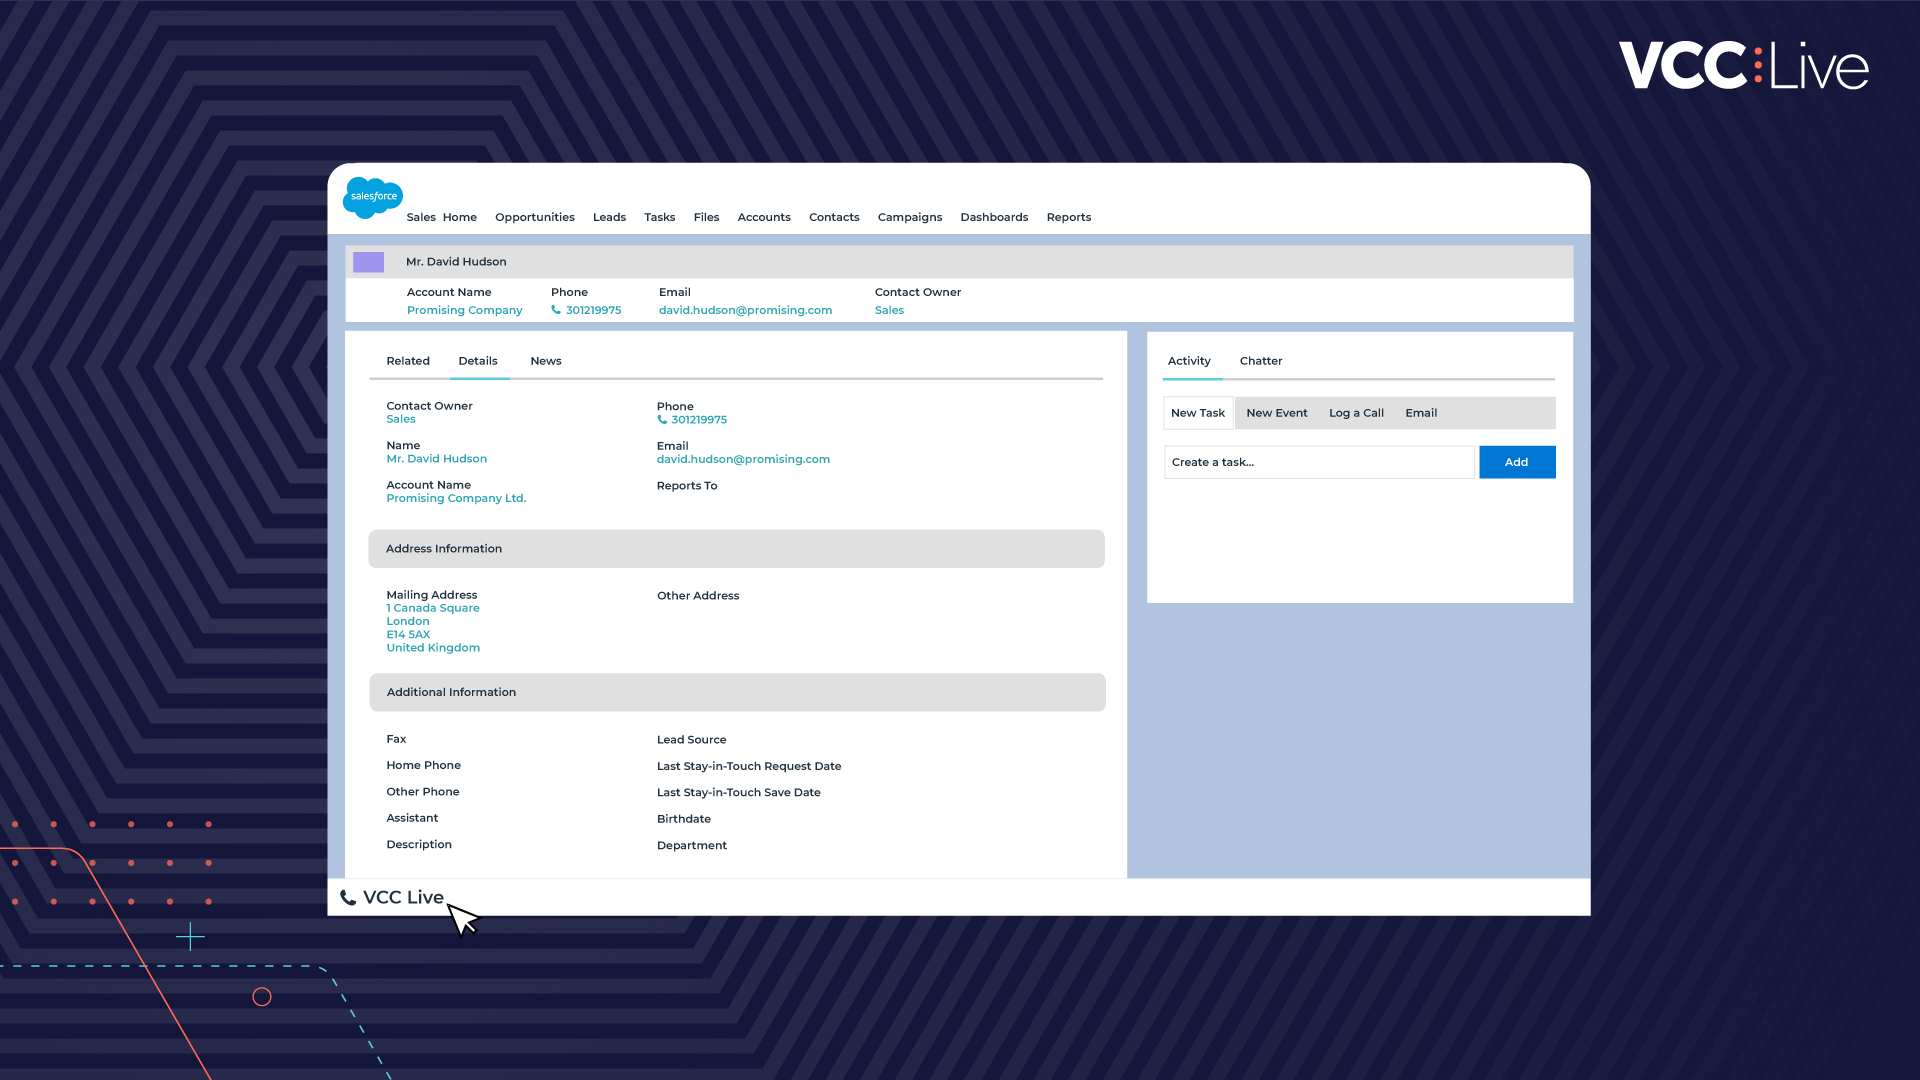Switch to the Related tab
The image size is (1920, 1080).
tap(408, 361)
